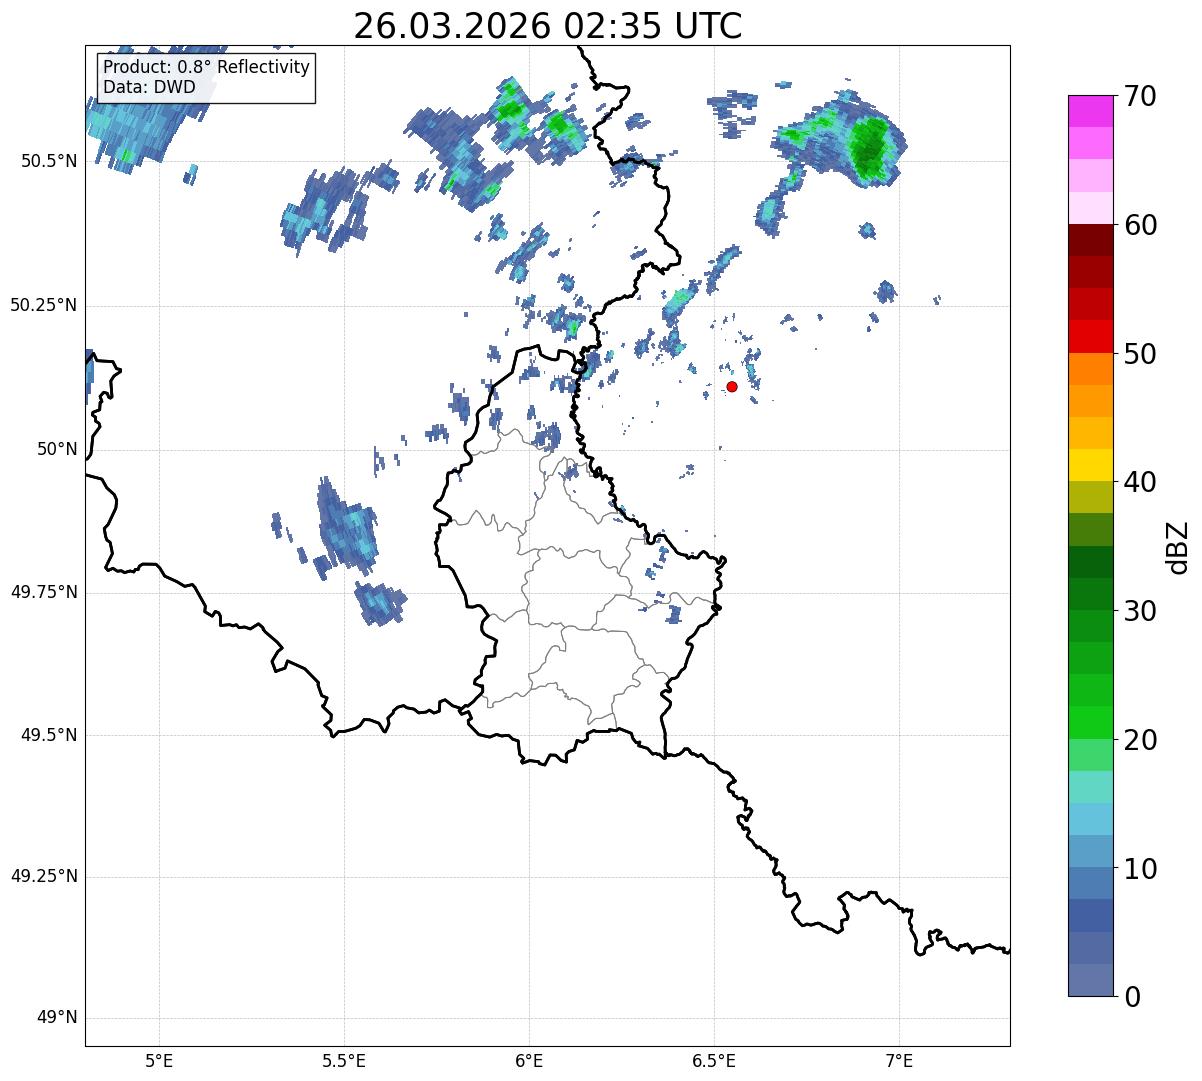Click the 49.5°N latitude label
Screen dimensions: 1202x1081
click(x=49, y=735)
